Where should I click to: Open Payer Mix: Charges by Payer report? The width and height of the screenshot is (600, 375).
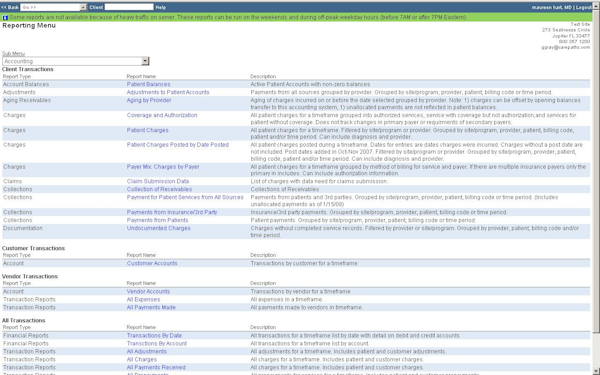pos(163,167)
